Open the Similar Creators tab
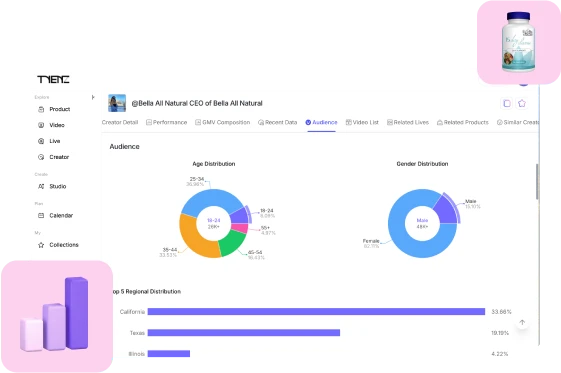 tap(518, 122)
